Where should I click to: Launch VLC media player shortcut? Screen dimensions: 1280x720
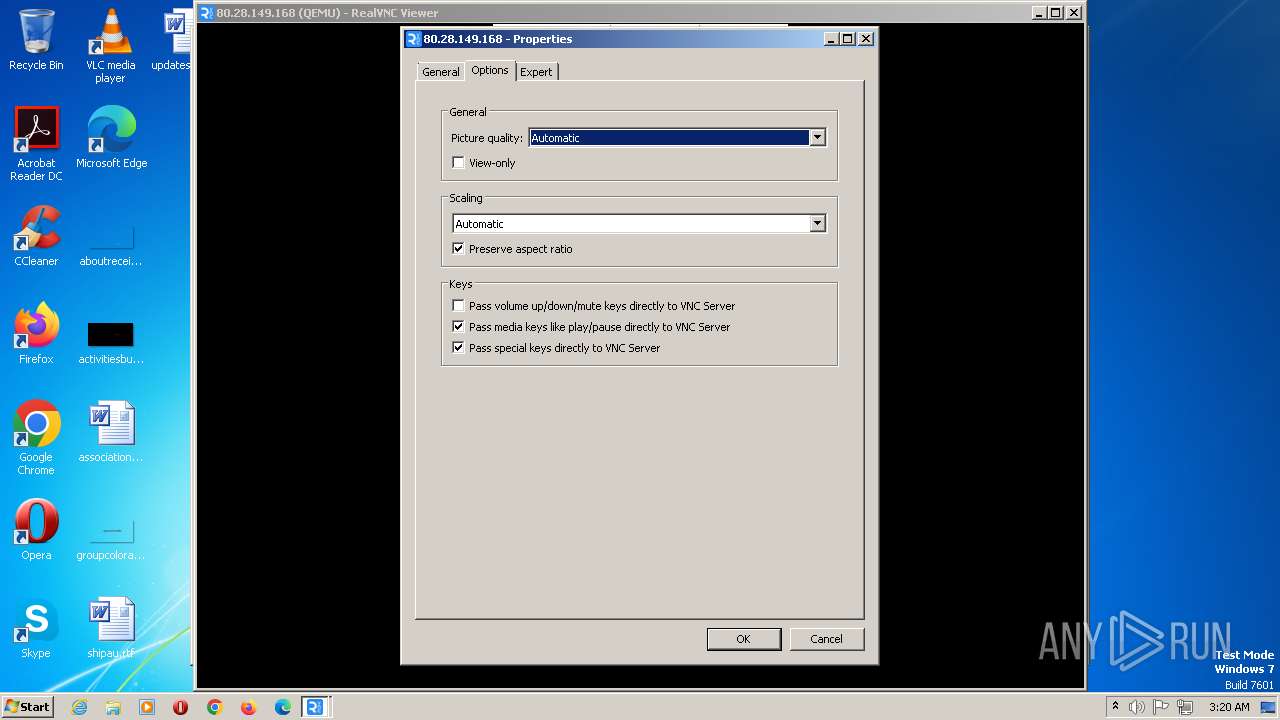coord(110,45)
